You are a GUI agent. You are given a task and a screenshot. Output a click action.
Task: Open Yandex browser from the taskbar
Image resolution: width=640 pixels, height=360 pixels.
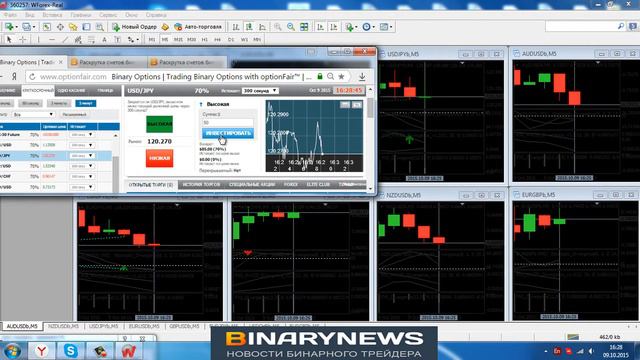[42, 351]
